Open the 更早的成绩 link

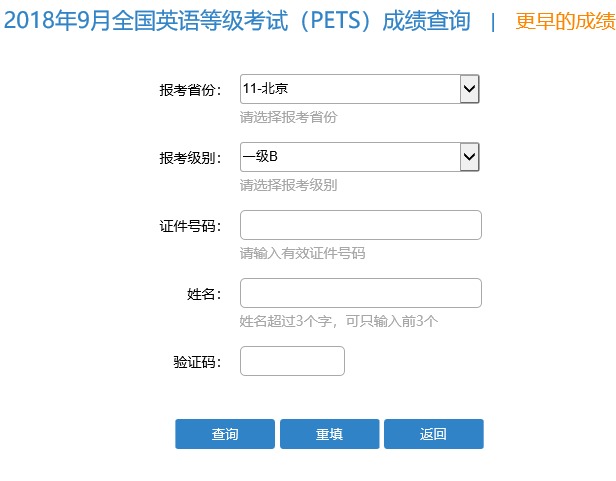pos(565,22)
